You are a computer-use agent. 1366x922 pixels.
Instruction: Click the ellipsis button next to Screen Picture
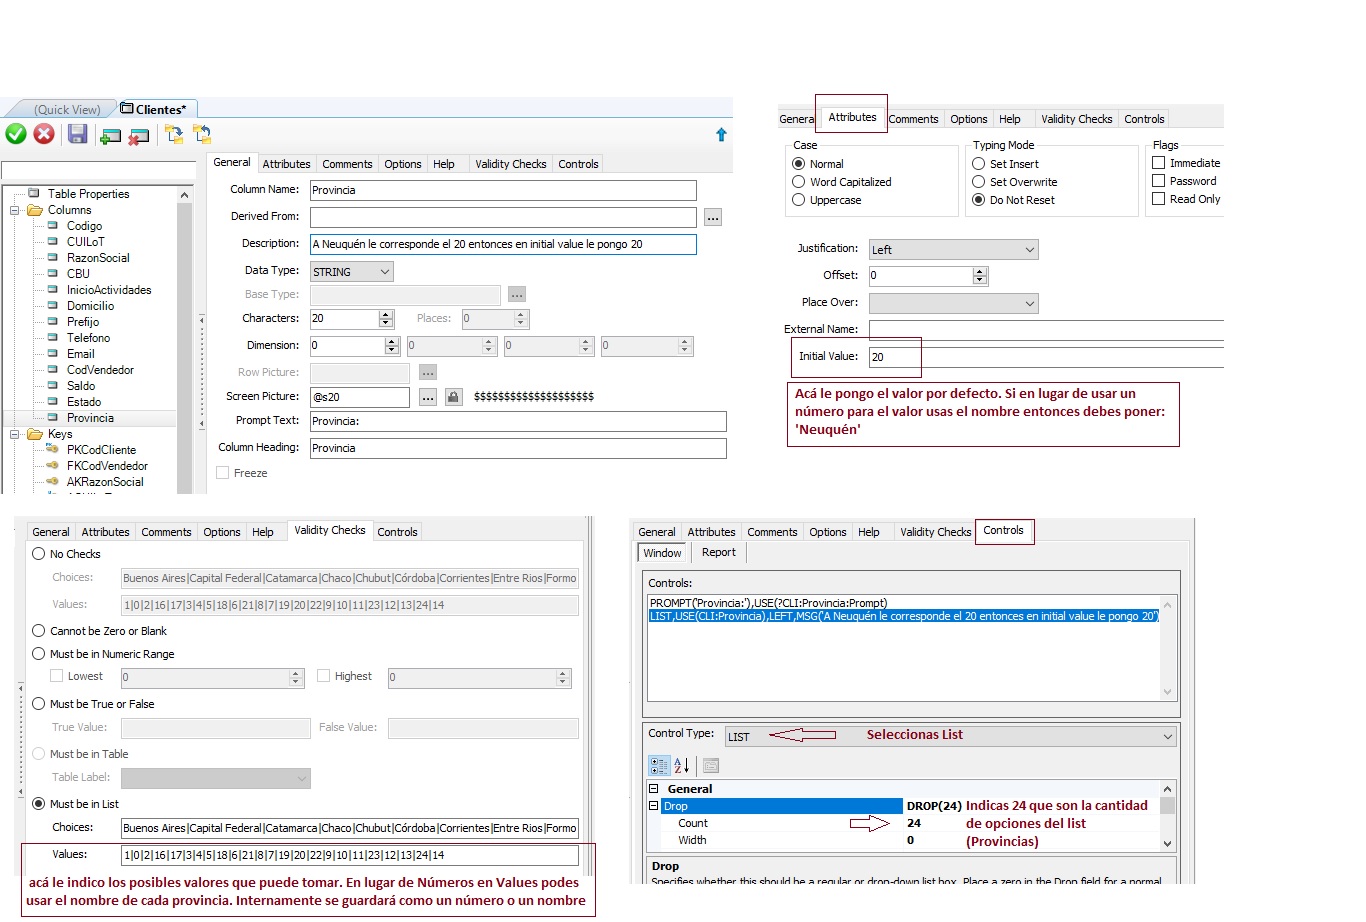428,397
